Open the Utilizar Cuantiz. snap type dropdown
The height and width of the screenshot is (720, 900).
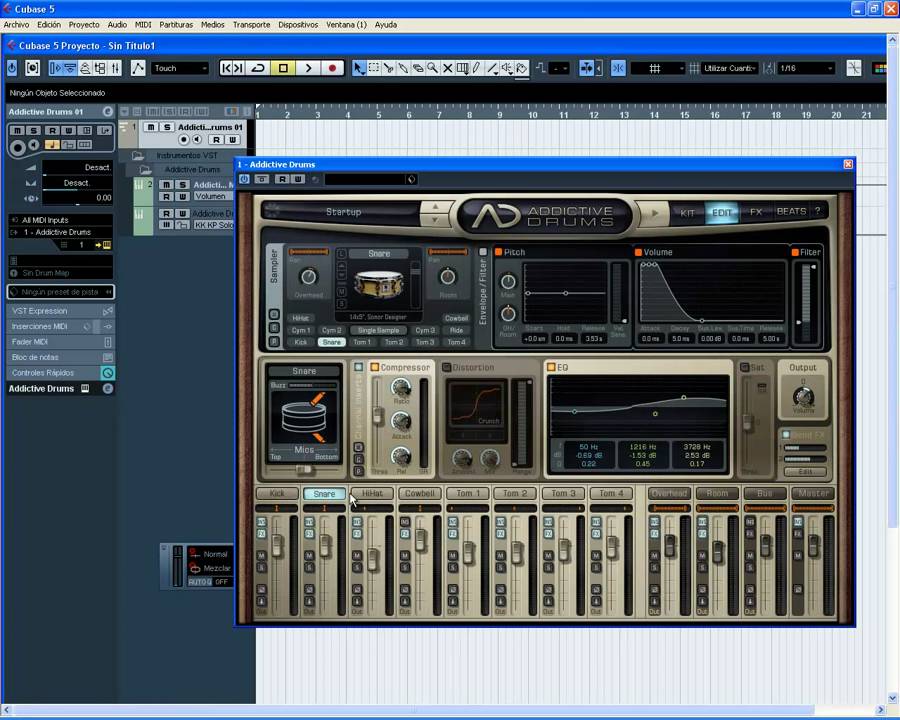730,68
